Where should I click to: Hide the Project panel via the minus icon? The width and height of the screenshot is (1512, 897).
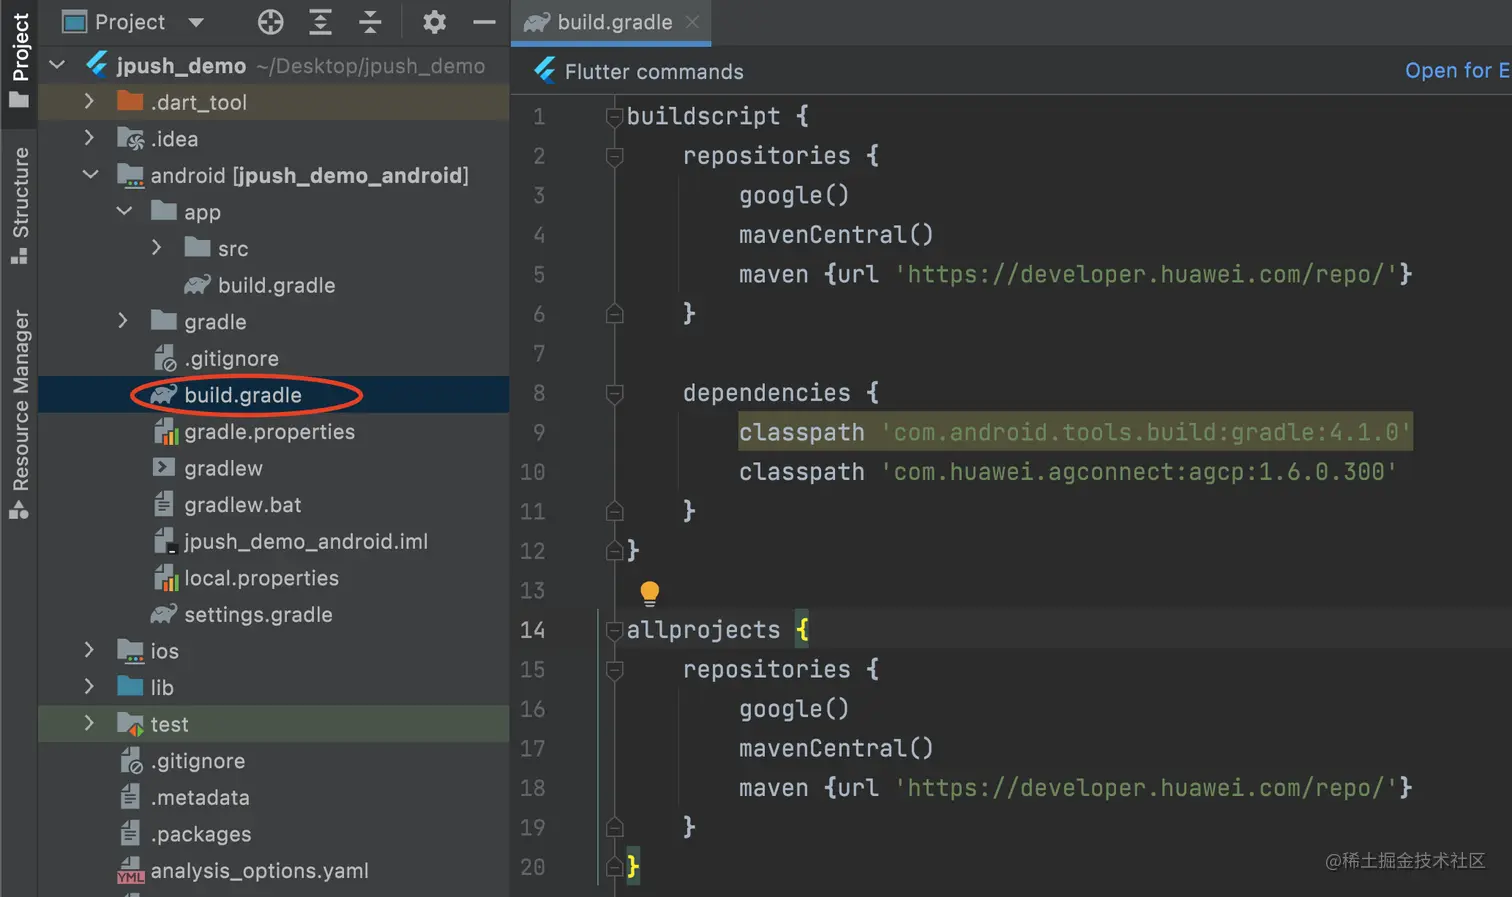coord(484,22)
